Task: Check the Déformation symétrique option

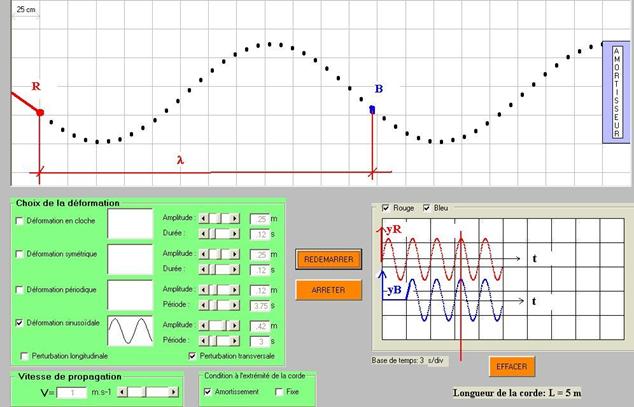Action: 21,254
